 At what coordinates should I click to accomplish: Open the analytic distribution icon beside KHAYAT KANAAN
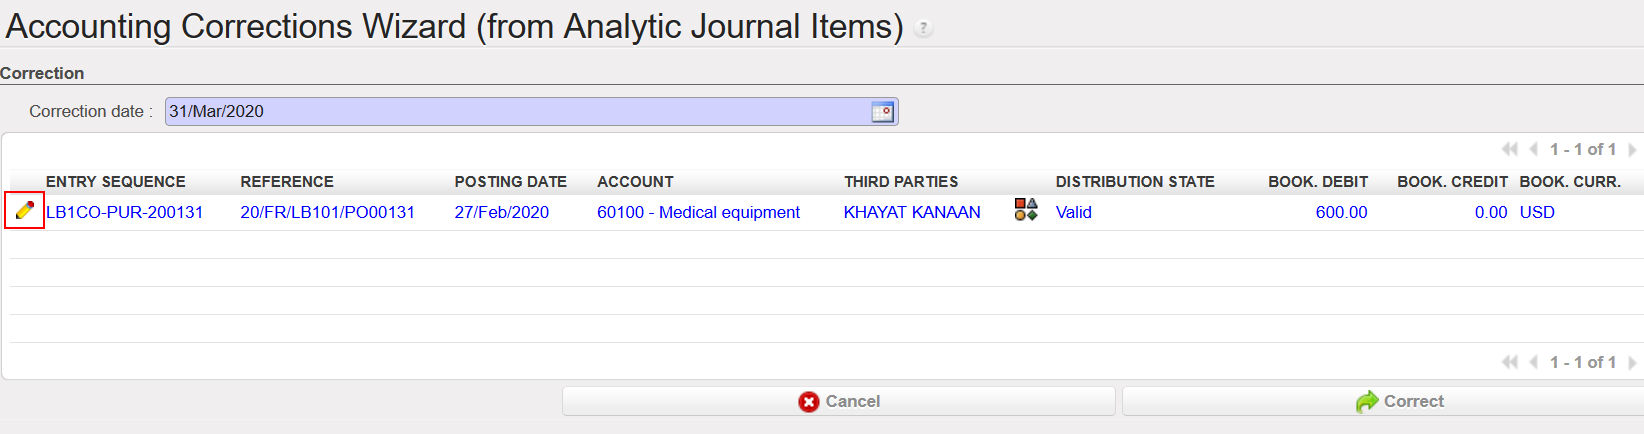point(1026,209)
